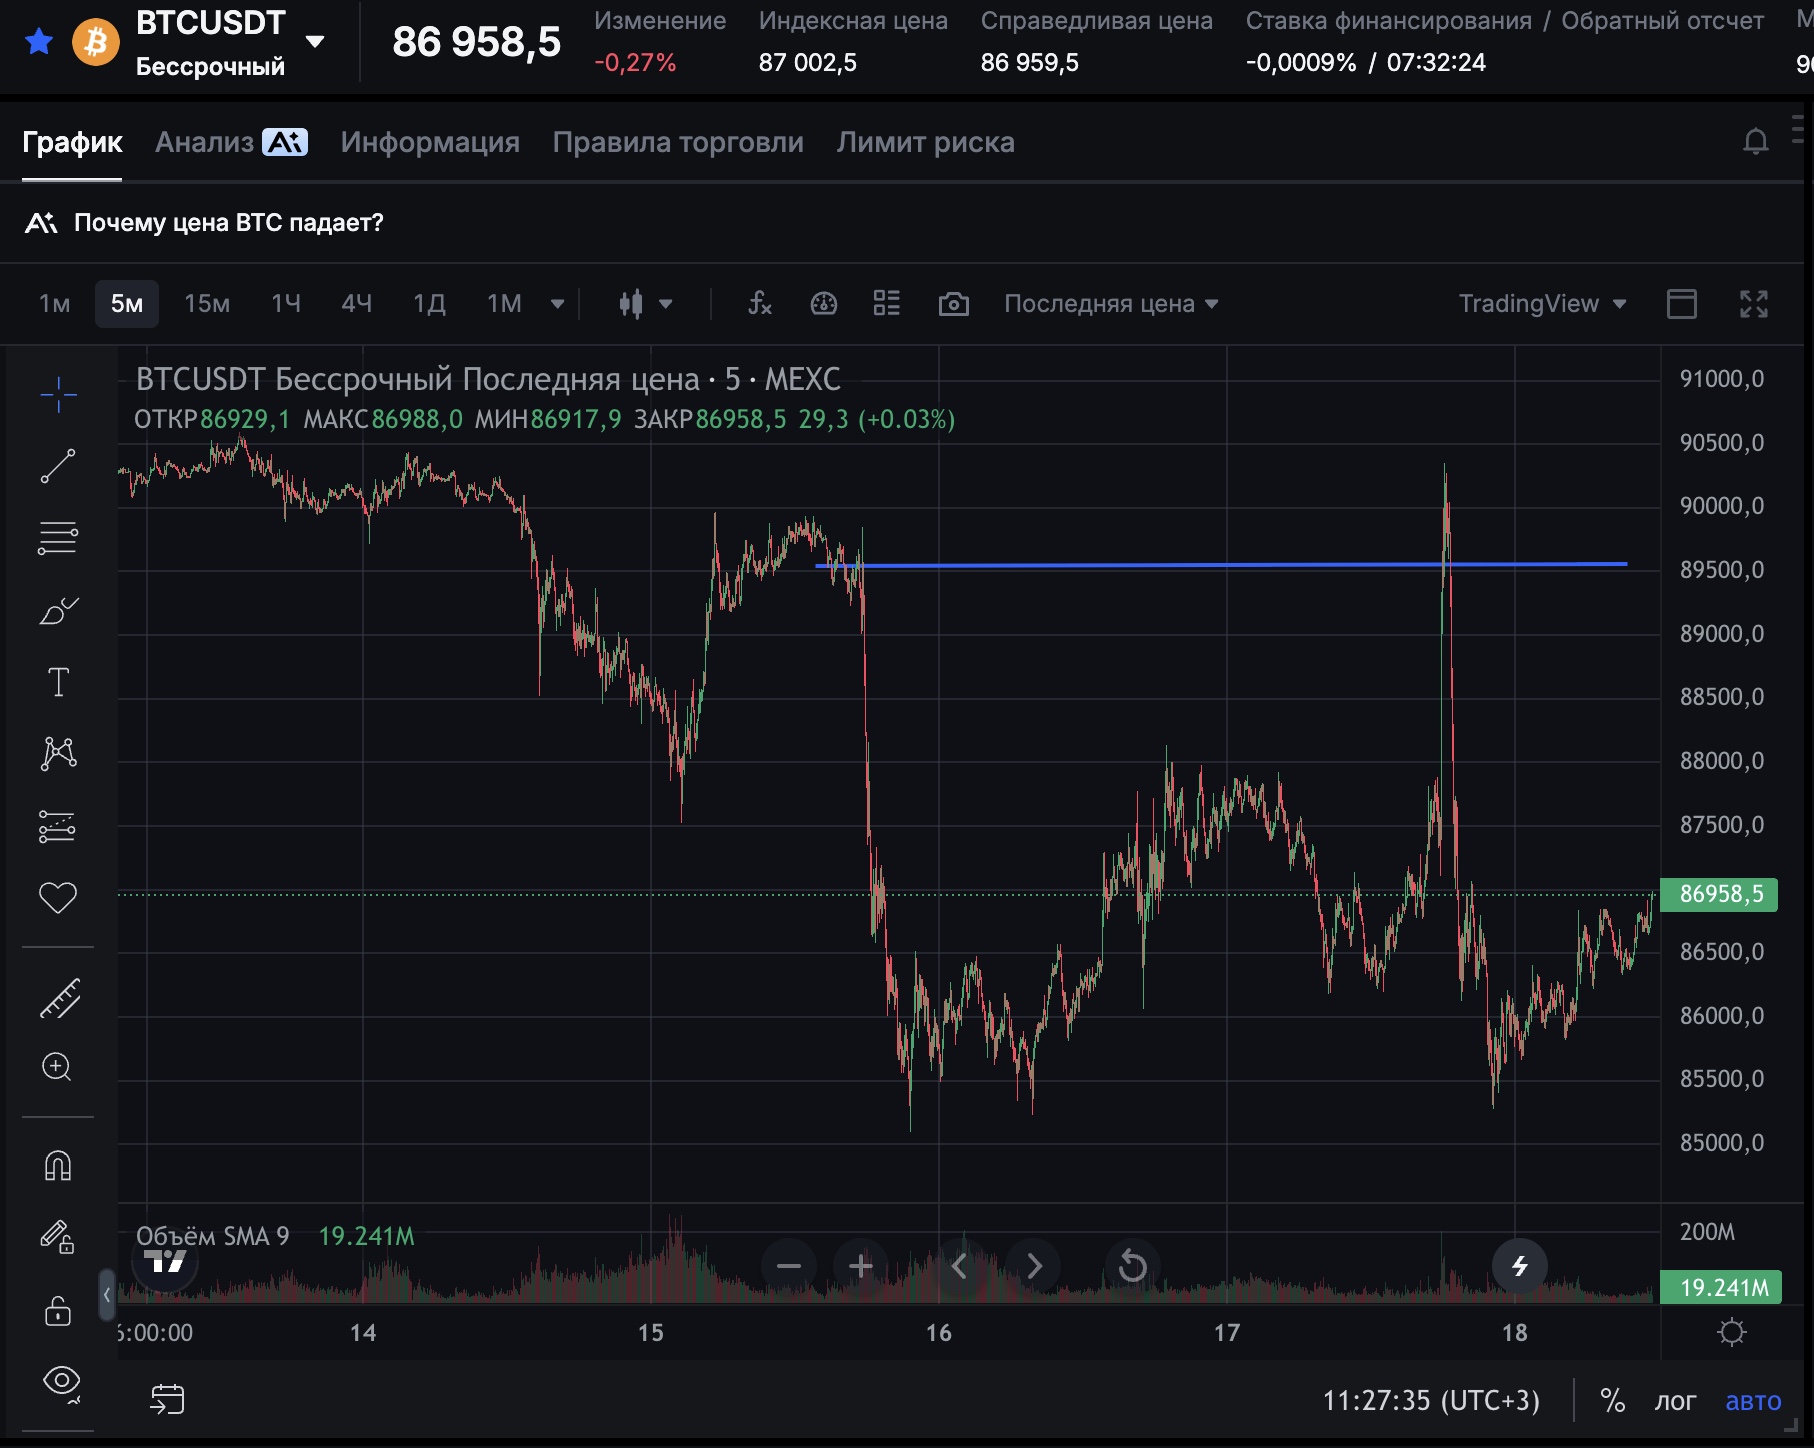This screenshot has width=1814, height=1448.
Task: Click the price alert bell icon
Action: click(1755, 142)
